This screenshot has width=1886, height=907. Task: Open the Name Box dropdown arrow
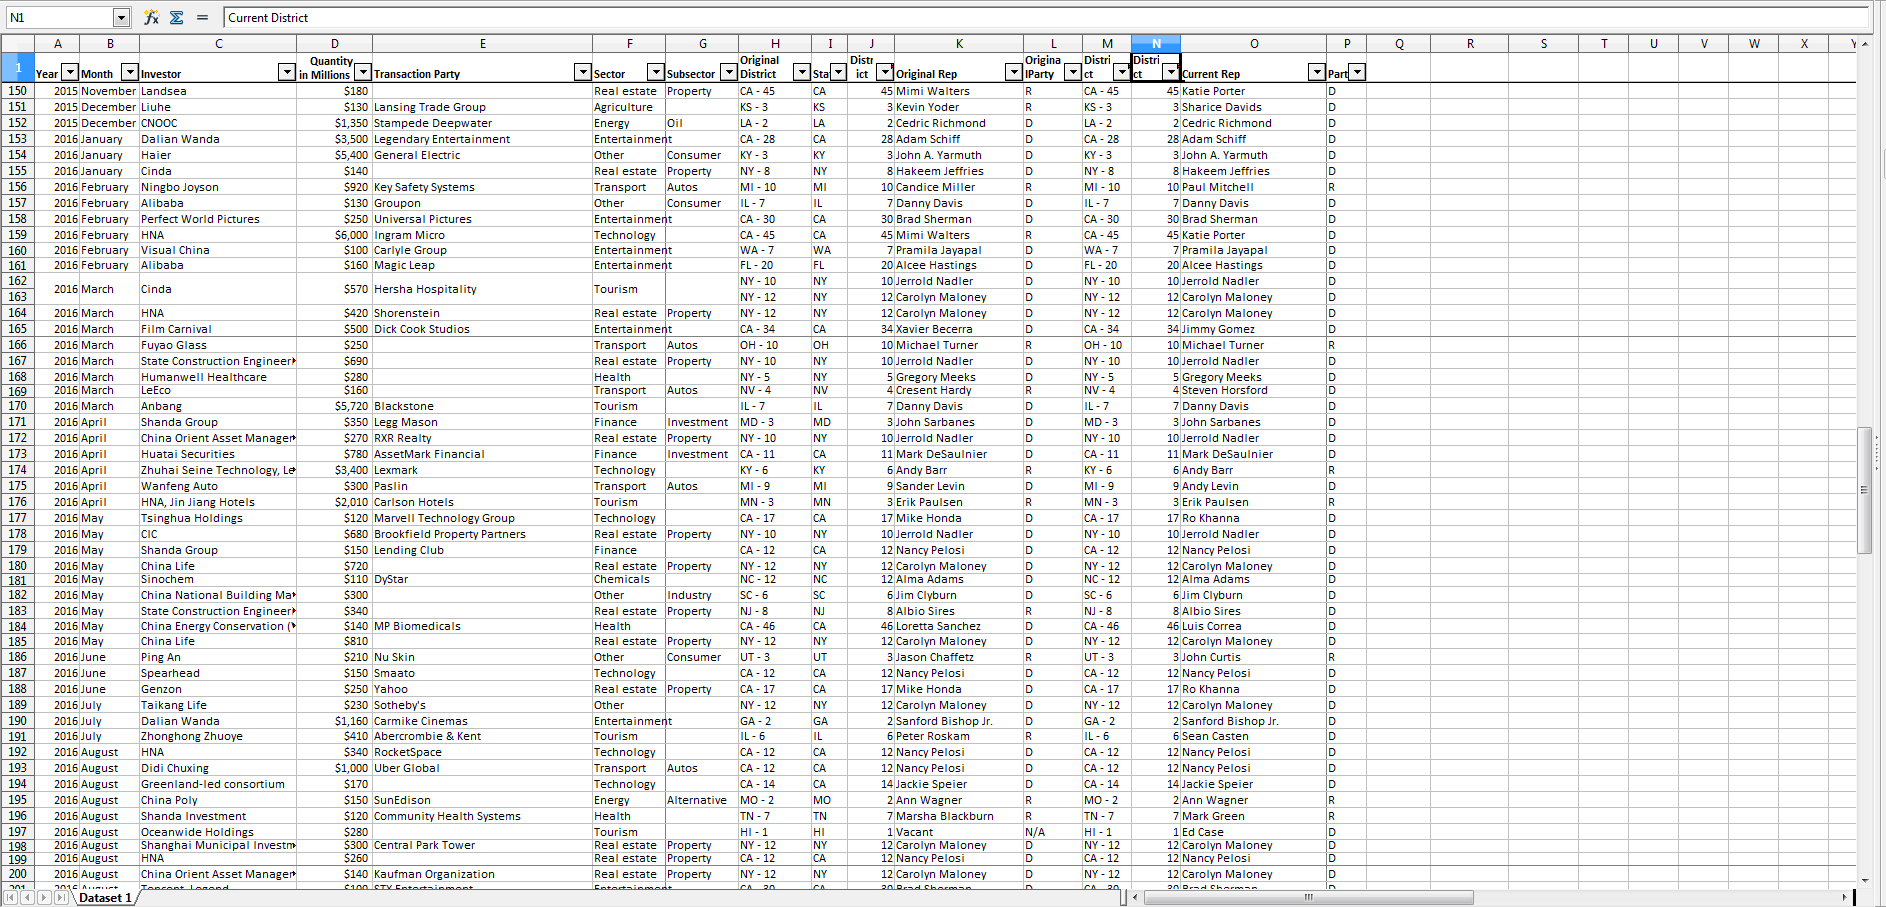121,17
